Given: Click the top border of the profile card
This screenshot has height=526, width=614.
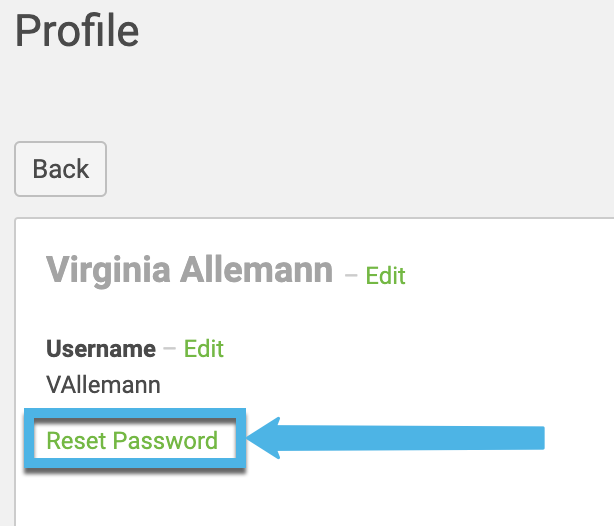Looking at the screenshot, I should coord(300,217).
